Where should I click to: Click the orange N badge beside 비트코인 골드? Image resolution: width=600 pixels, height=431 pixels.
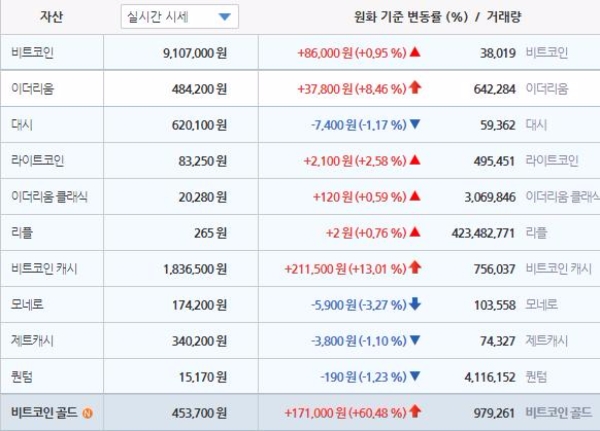[x=88, y=413]
